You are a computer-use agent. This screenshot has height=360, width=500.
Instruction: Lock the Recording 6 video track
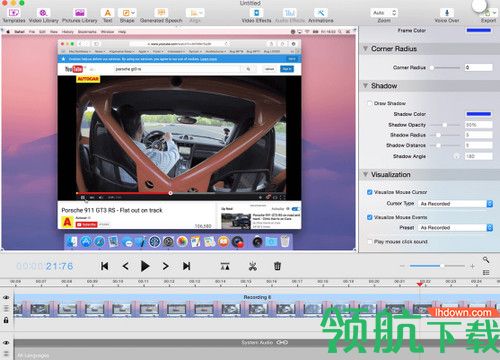pos(6,320)
